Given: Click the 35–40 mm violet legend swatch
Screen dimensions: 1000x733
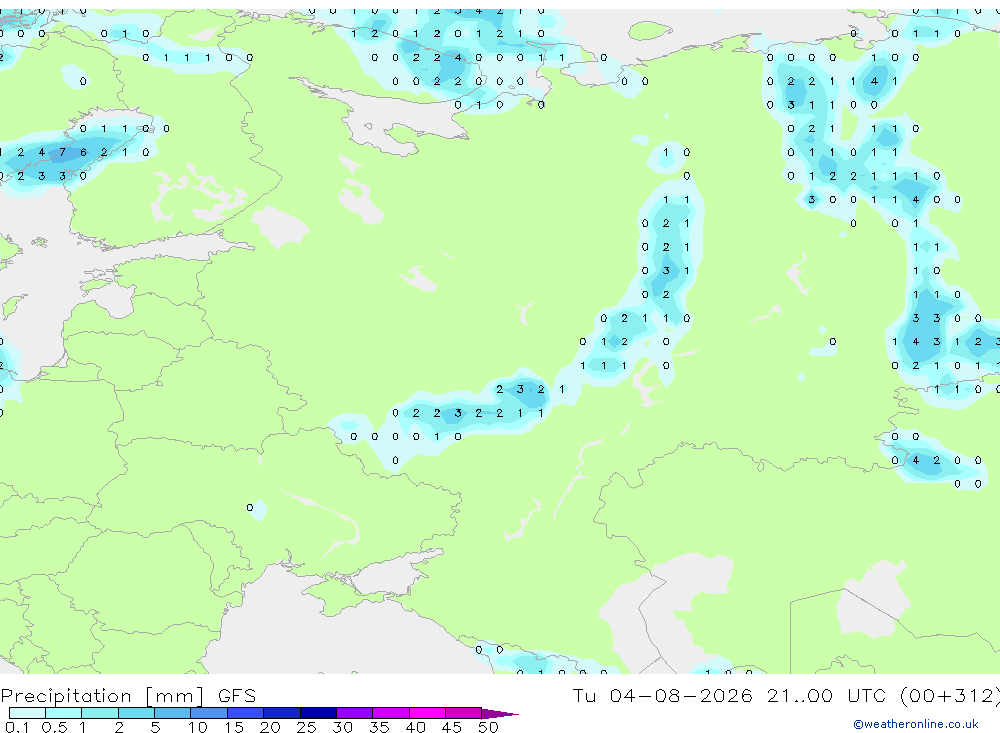Looking at the screenshot, I should [x=390, y=713].
